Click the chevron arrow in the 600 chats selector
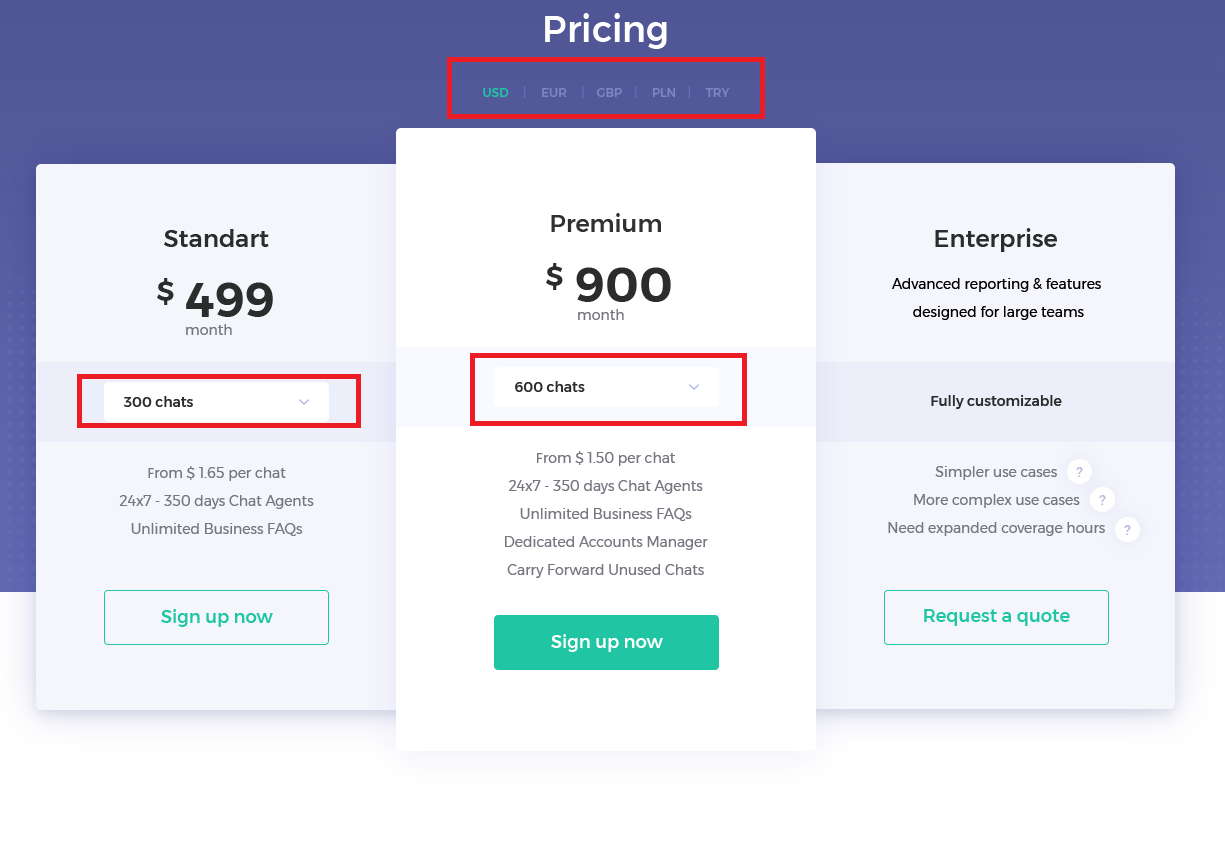 [693, 387]
